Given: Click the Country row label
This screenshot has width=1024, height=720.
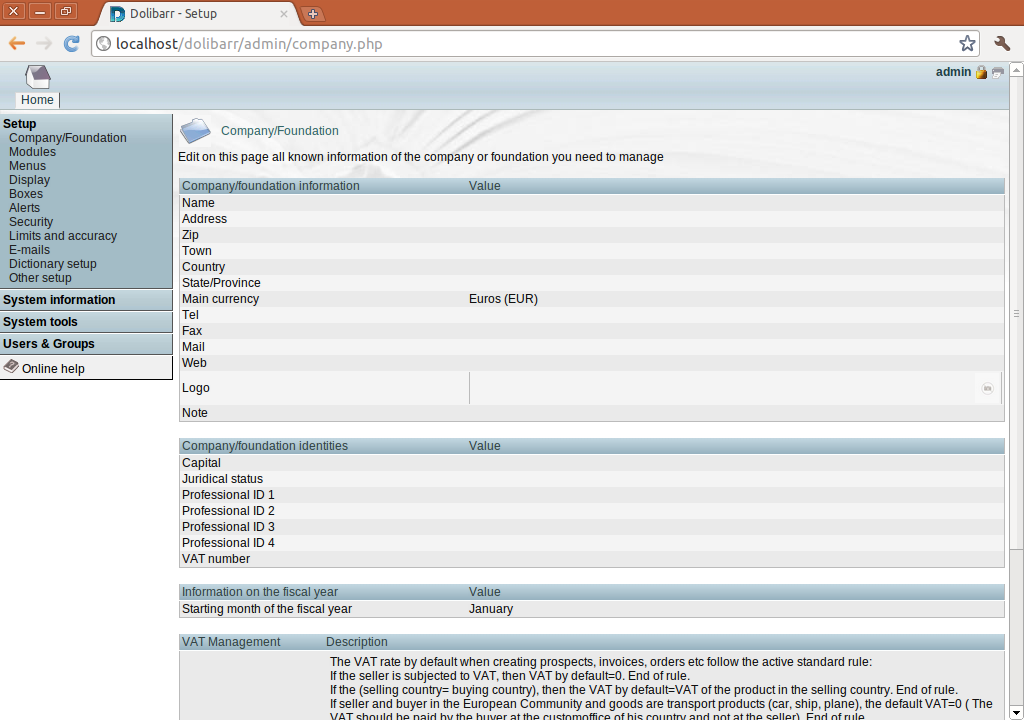Looking at the screenshot, I should click(203, 267).
